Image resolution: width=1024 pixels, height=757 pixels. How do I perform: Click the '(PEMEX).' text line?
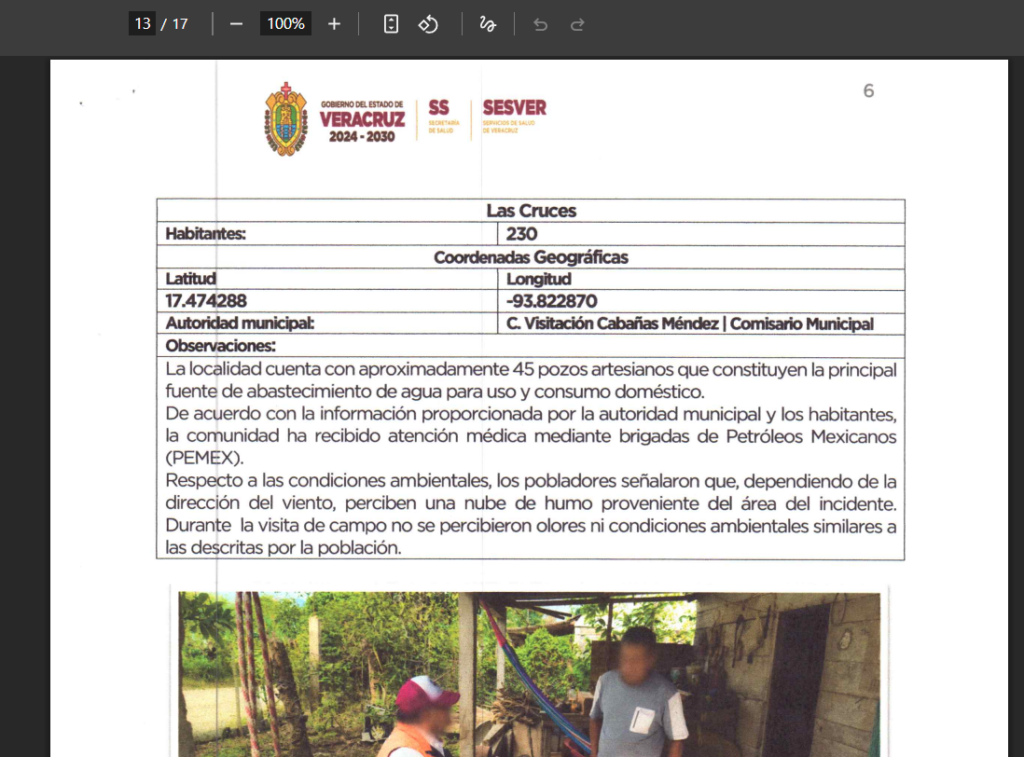[204, 458]
